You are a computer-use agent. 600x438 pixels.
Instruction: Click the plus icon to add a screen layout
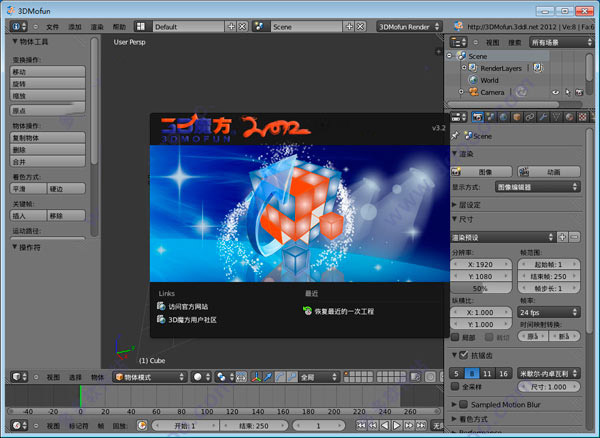click(231, 26)
